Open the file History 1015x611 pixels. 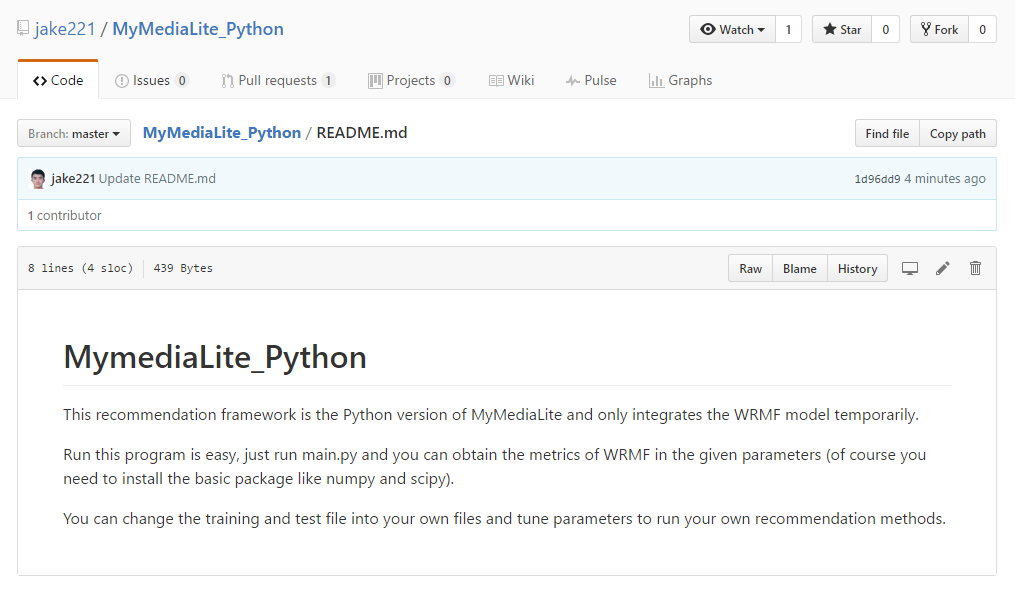pyautogui.click(x=857, y=269)
